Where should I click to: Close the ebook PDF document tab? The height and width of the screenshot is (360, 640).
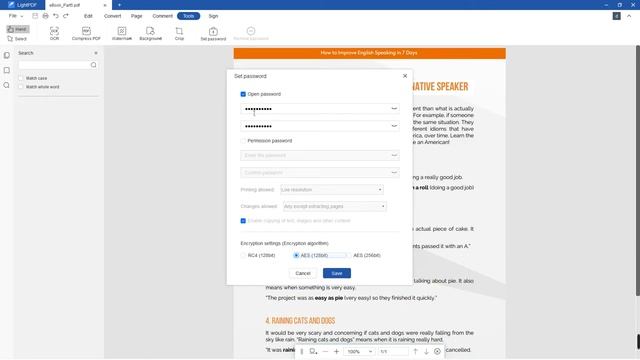pos(105,5)
